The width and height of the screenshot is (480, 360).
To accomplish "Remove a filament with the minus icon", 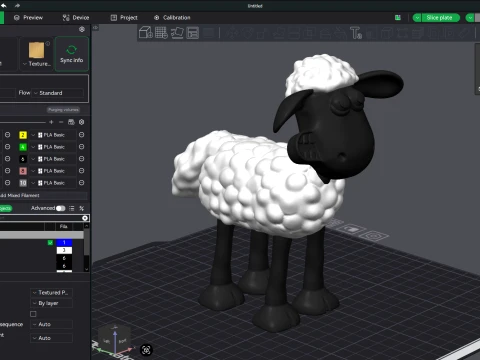I will coord(61,122).
